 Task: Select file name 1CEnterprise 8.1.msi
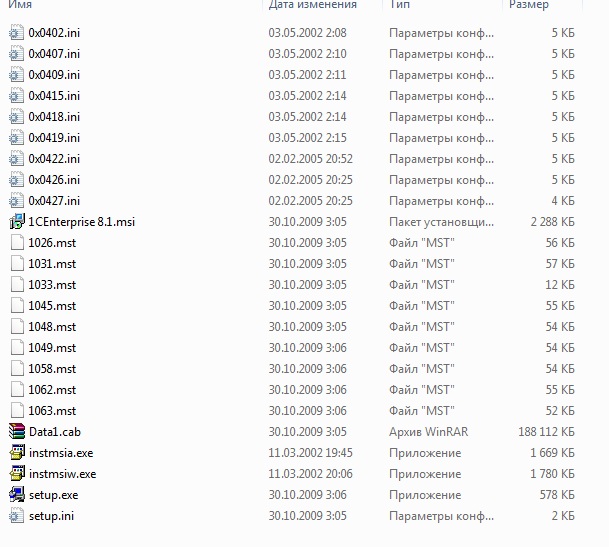(x=82, y=222)
